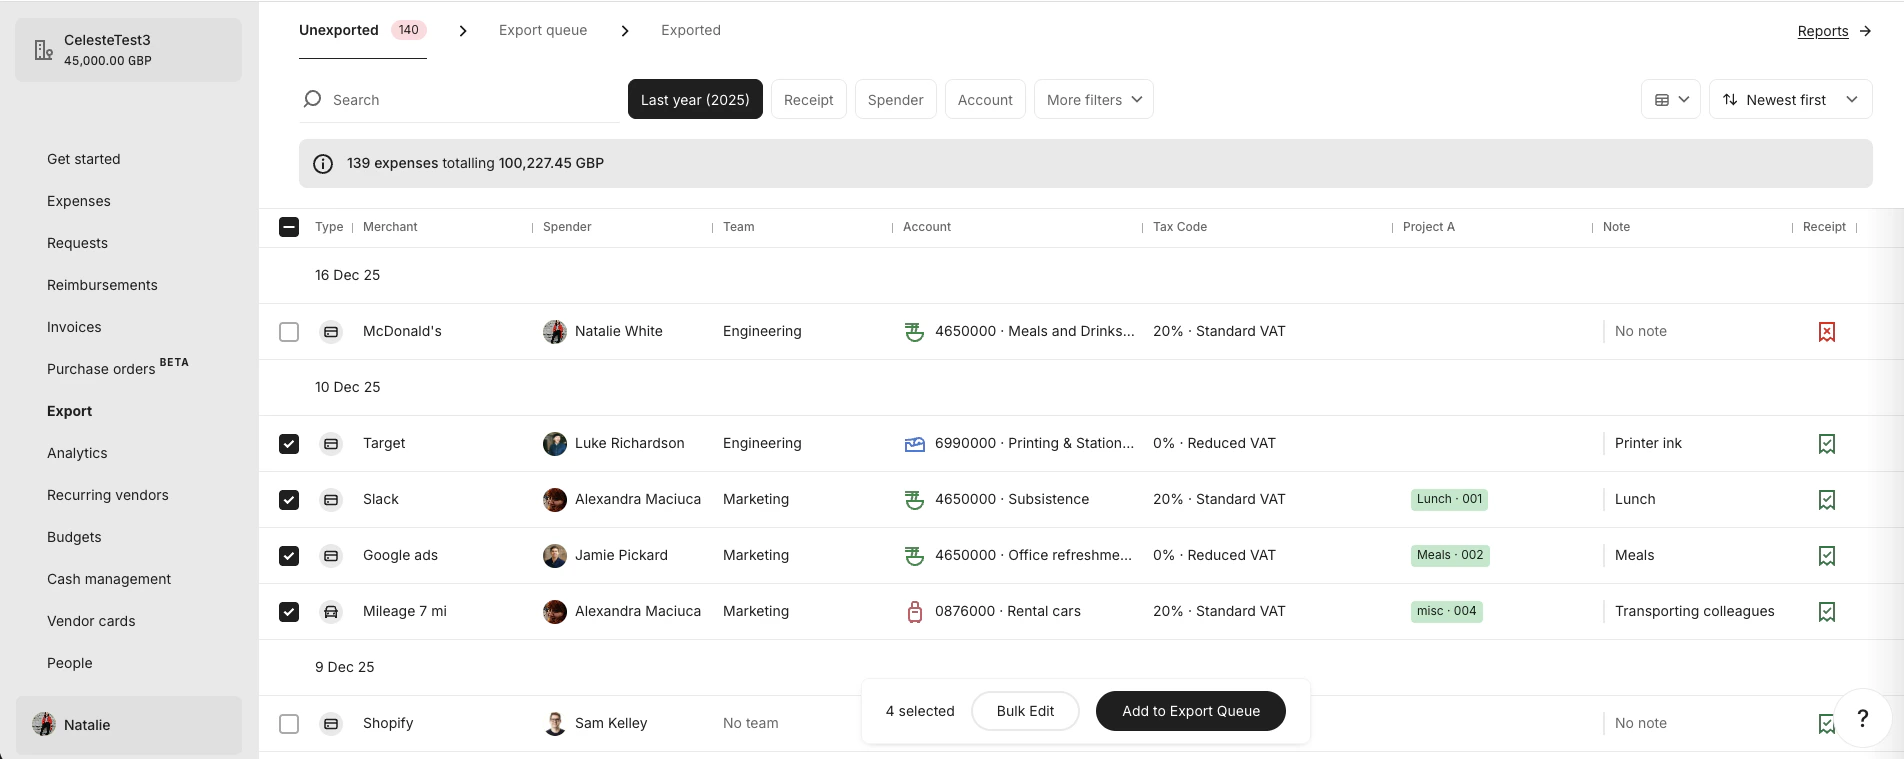1904x759 pixels.
Task: Click the account icon for Office refreshments
Action: click(x=914, y=556)
